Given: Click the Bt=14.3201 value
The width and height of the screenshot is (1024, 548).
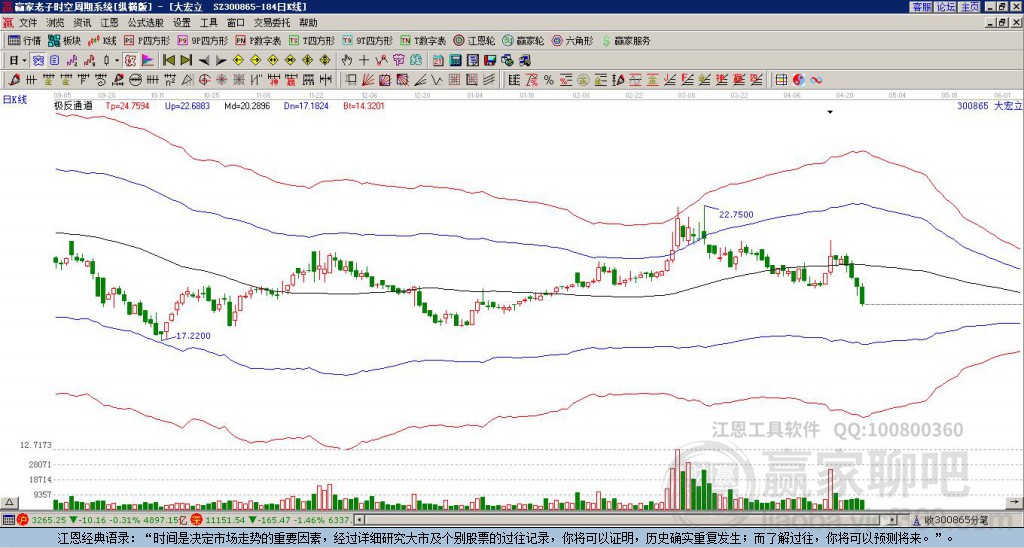Looking at the screenshot, I should 364,105.
